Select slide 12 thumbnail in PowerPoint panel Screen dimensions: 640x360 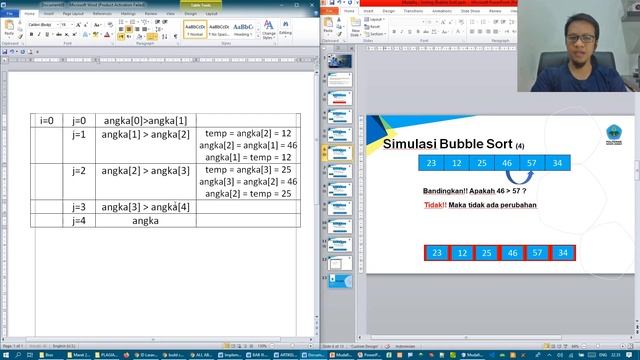click(340, 263)
